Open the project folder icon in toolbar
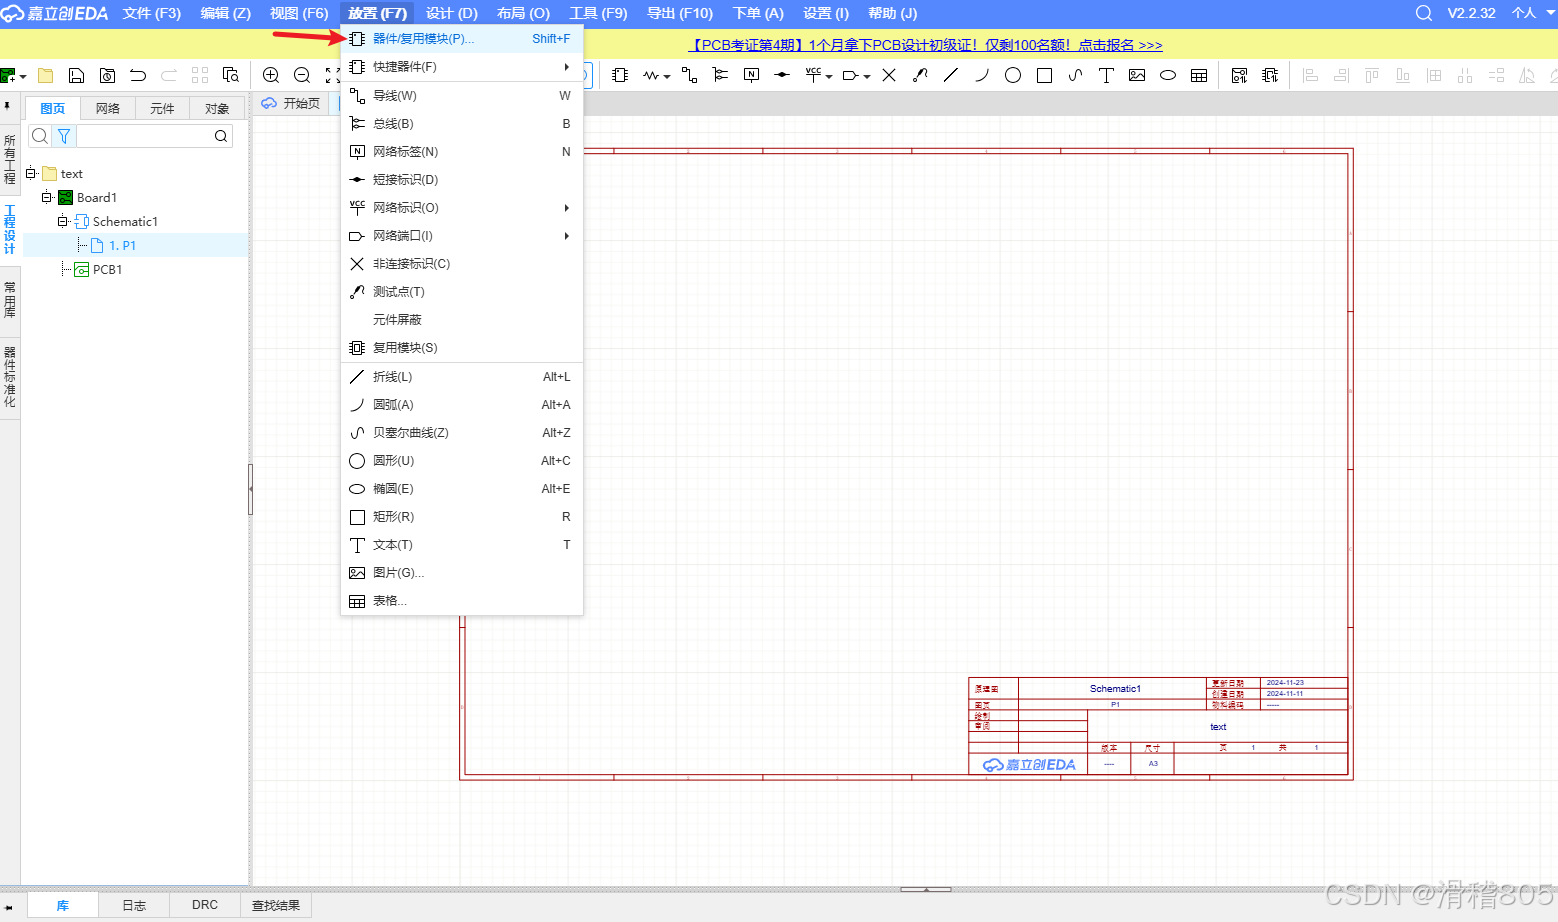 [x=45, y=75]
